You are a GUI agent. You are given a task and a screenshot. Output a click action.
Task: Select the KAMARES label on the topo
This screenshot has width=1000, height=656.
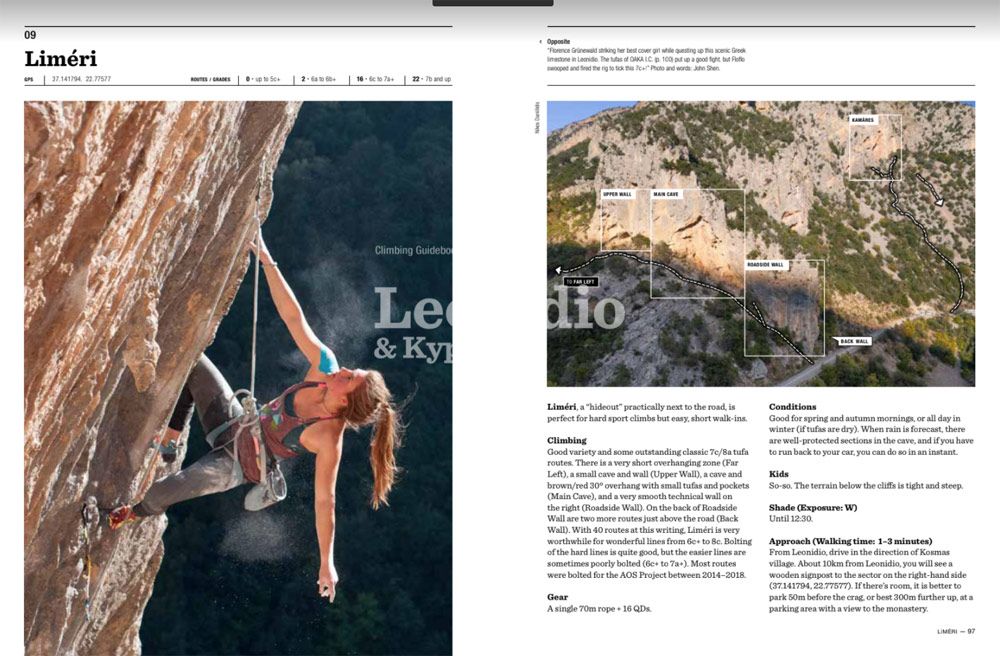[864, 119]
